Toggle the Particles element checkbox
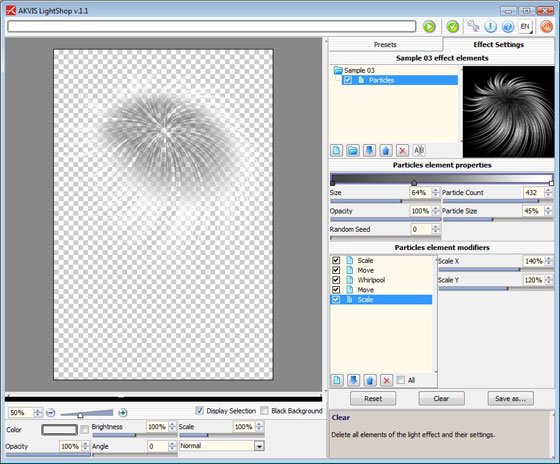The width and height of the screenshot is (560, 464). [347, 80]
